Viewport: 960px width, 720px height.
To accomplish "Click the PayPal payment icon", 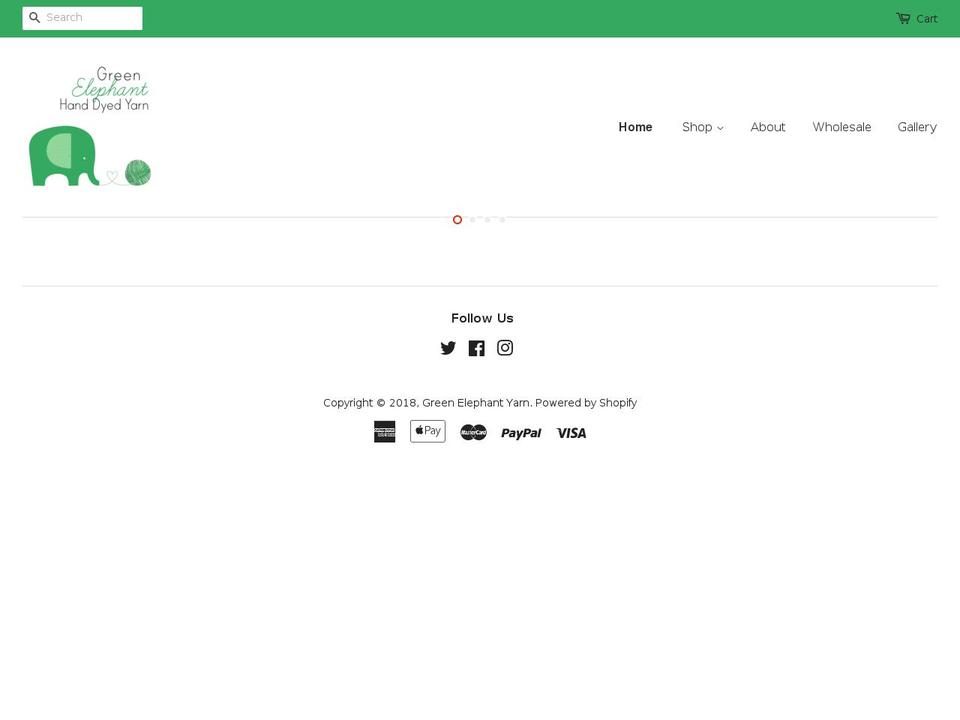I will [x=521, y=433].
